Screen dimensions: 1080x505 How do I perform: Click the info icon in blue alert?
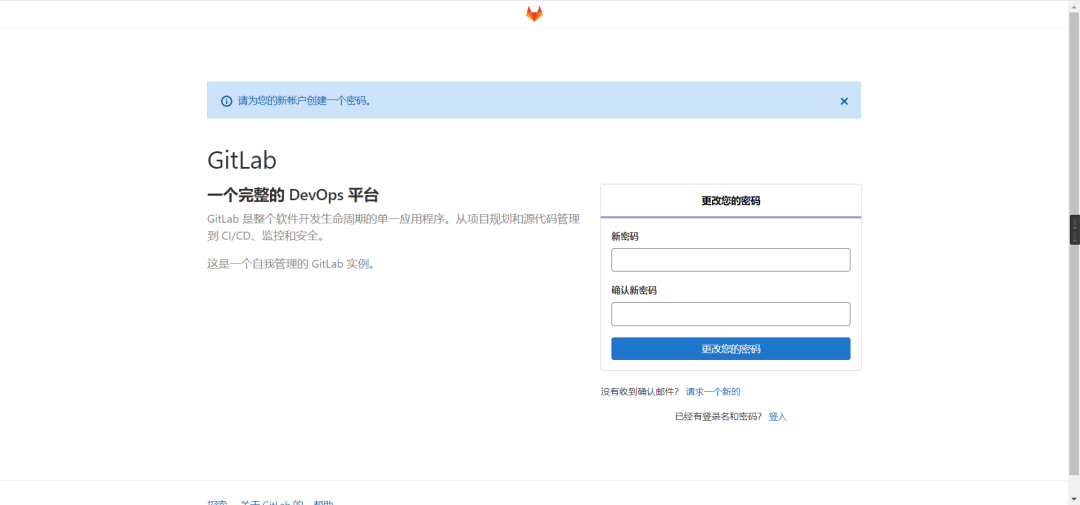(226, 101)
